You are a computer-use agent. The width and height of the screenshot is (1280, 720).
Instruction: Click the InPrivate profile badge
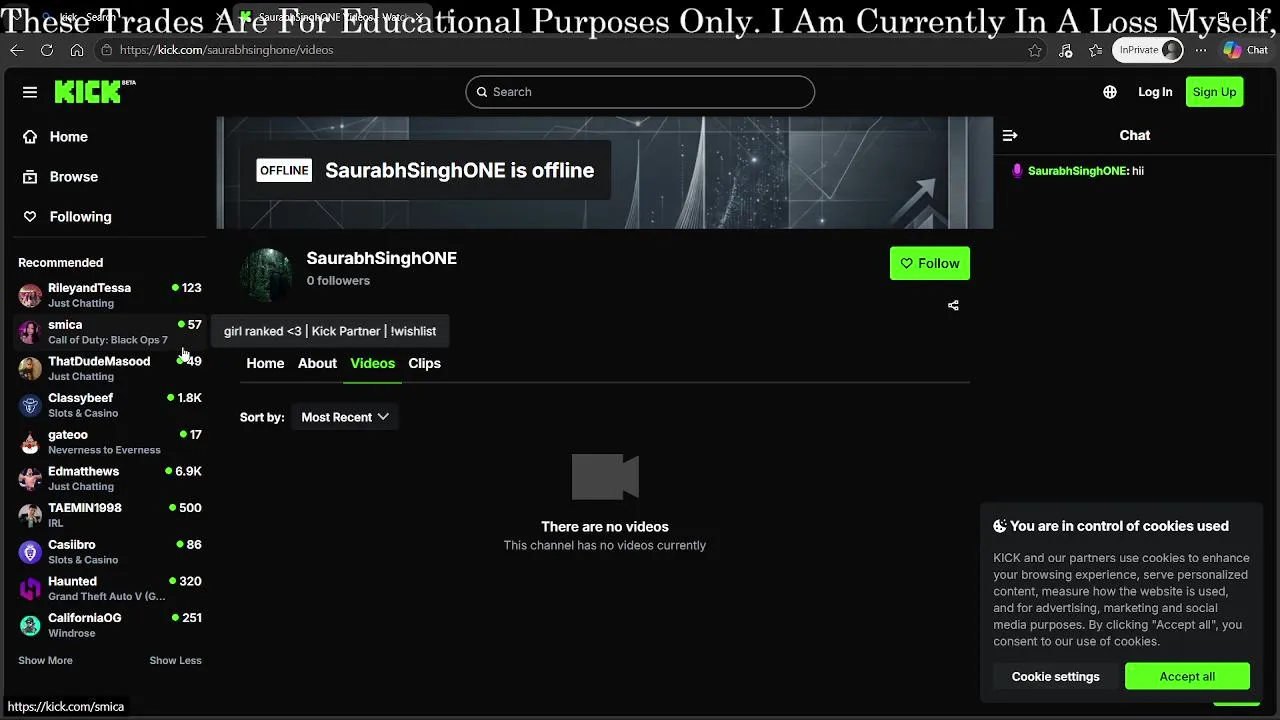tap(1148, 50)
